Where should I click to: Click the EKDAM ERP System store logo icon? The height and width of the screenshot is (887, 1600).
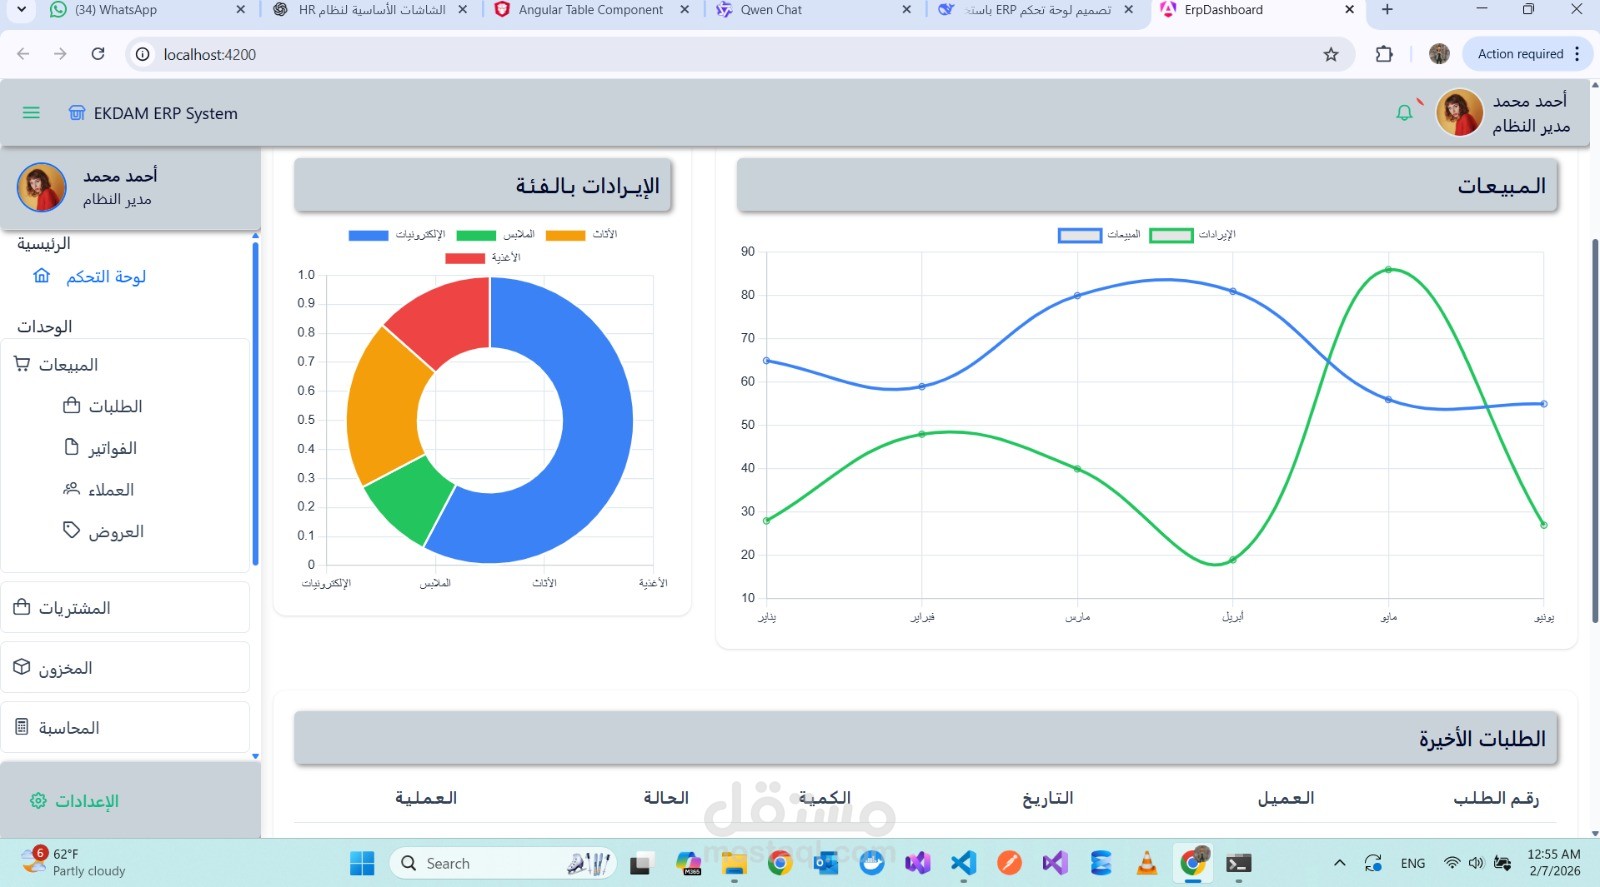(77, 113)
